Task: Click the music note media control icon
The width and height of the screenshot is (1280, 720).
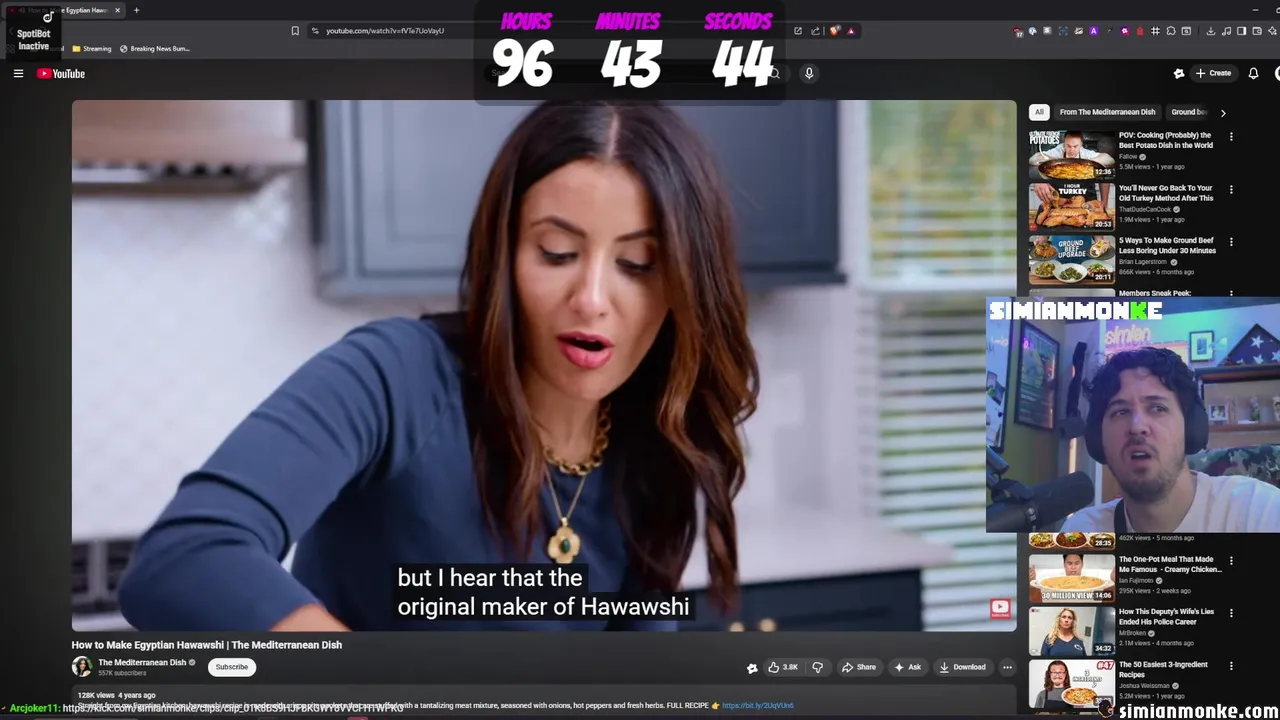Action: click(1226, 31)
